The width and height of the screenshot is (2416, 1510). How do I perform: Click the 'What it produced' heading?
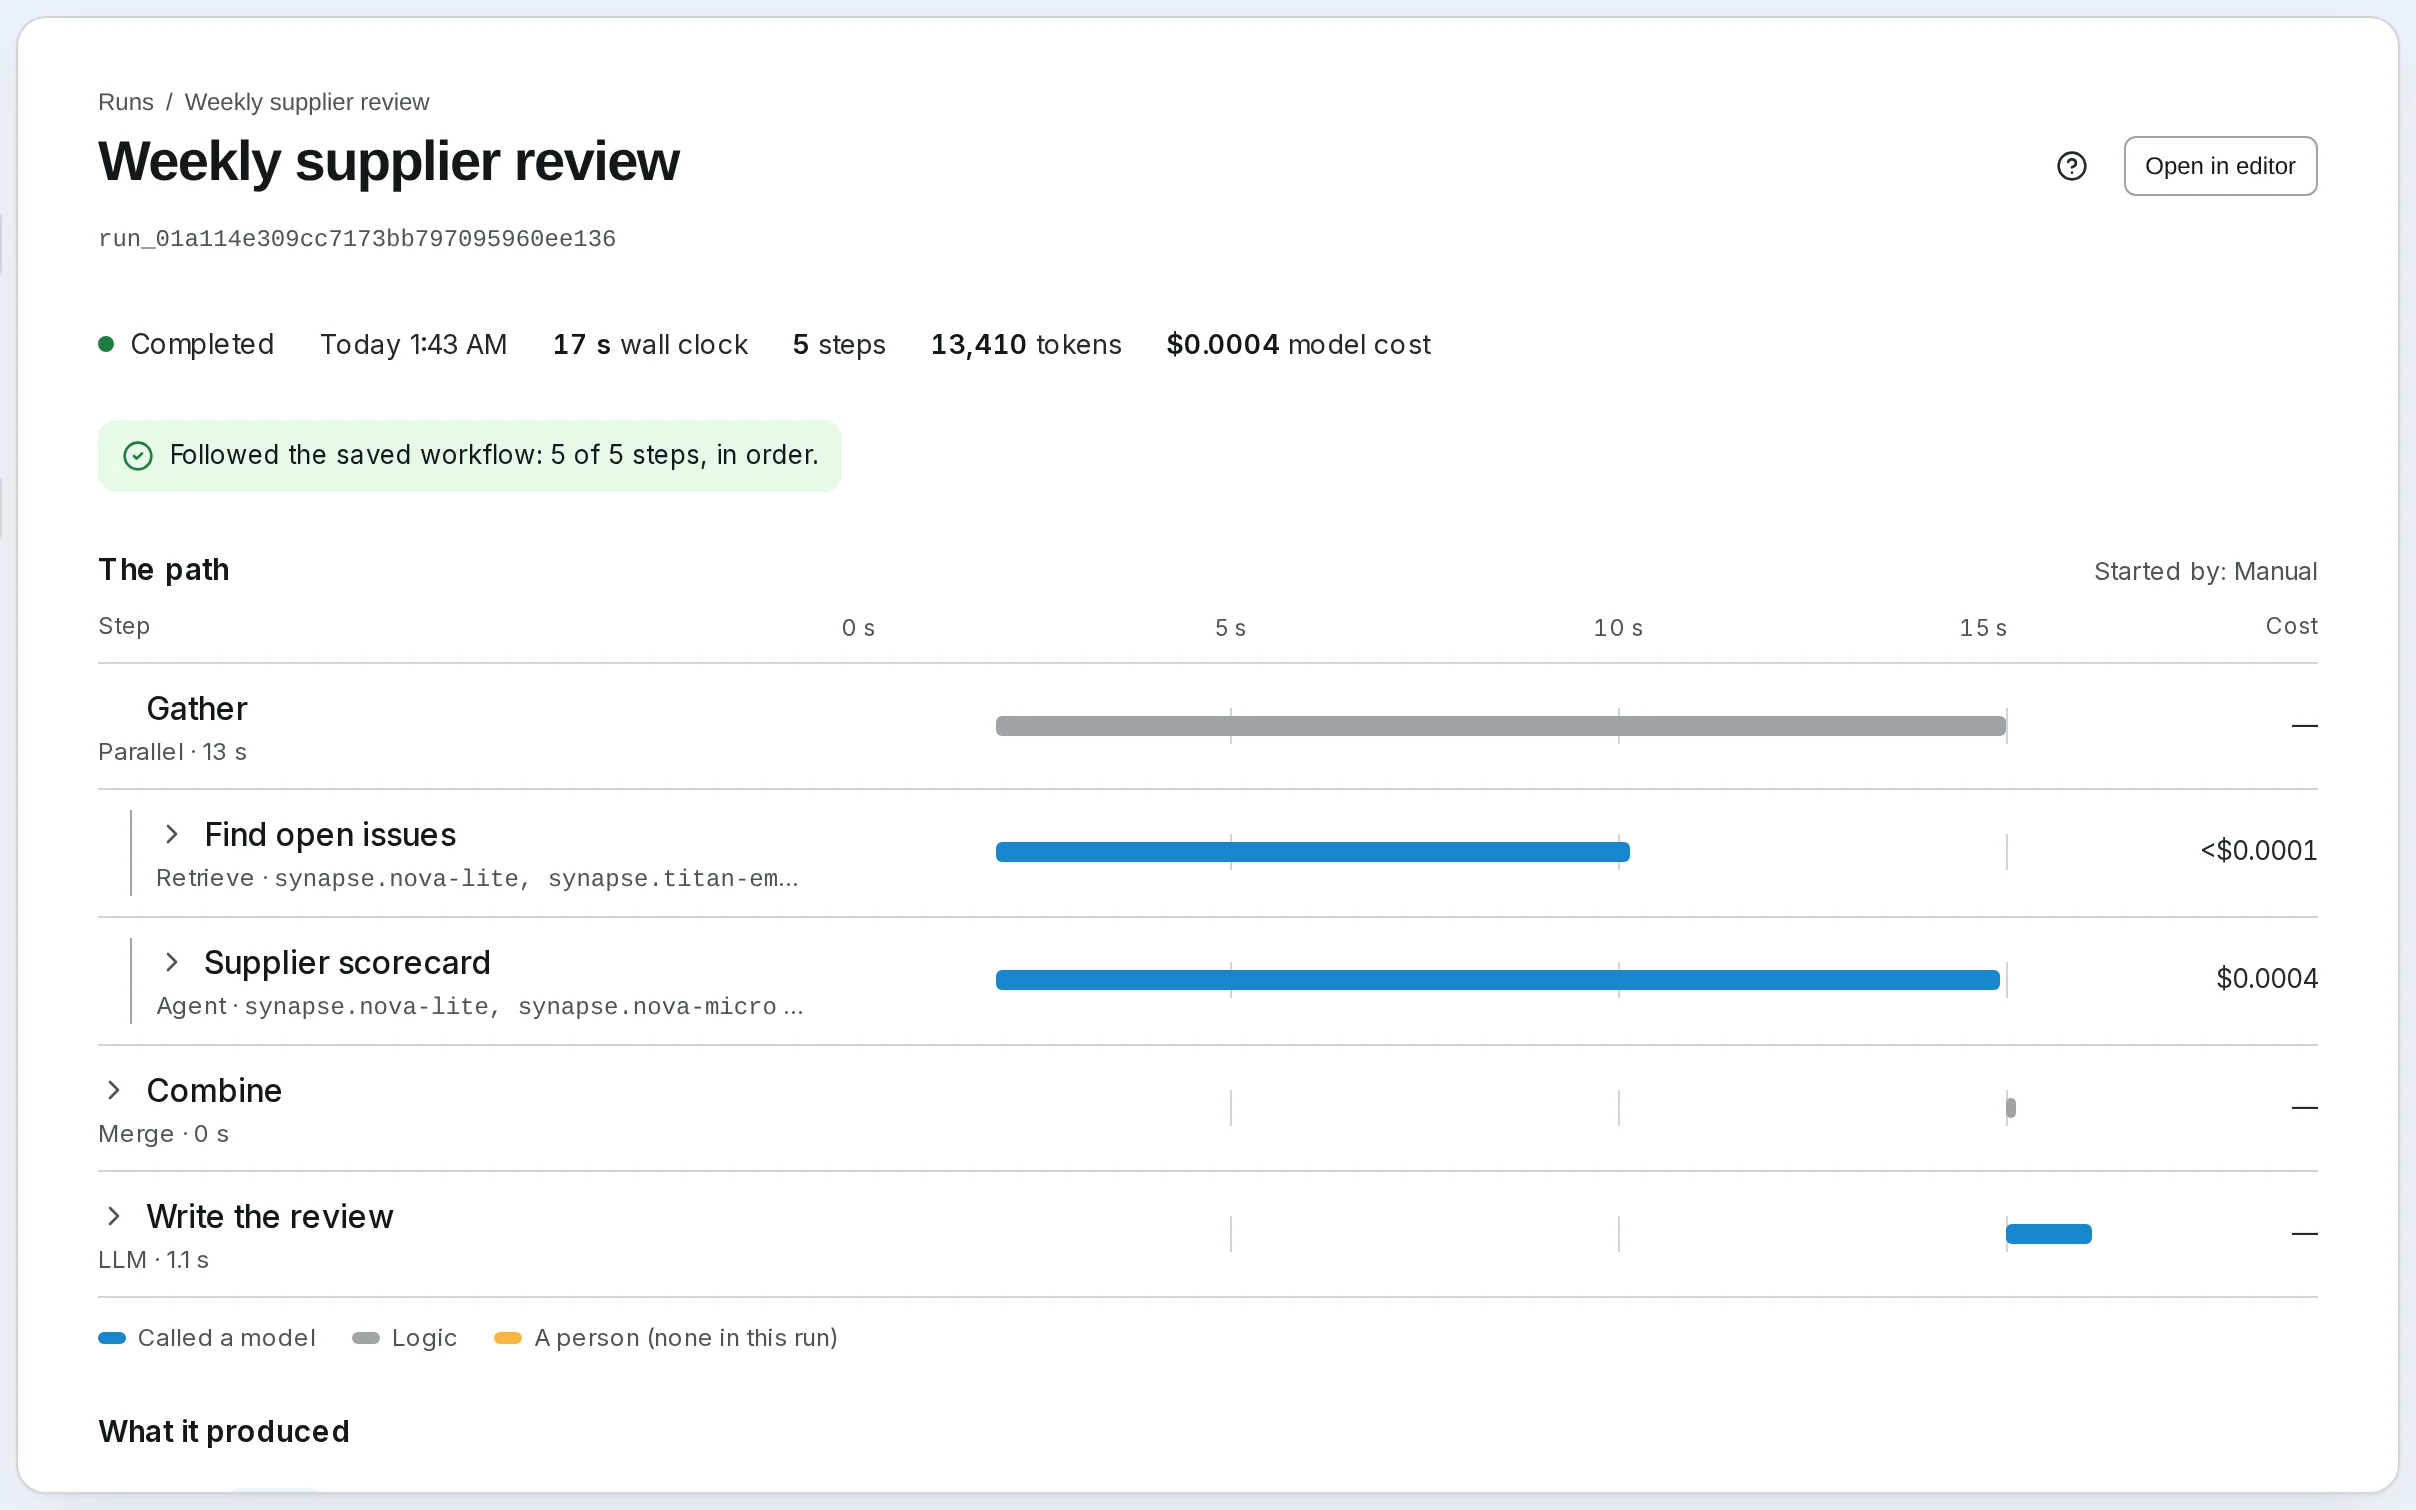point(224,1431)
